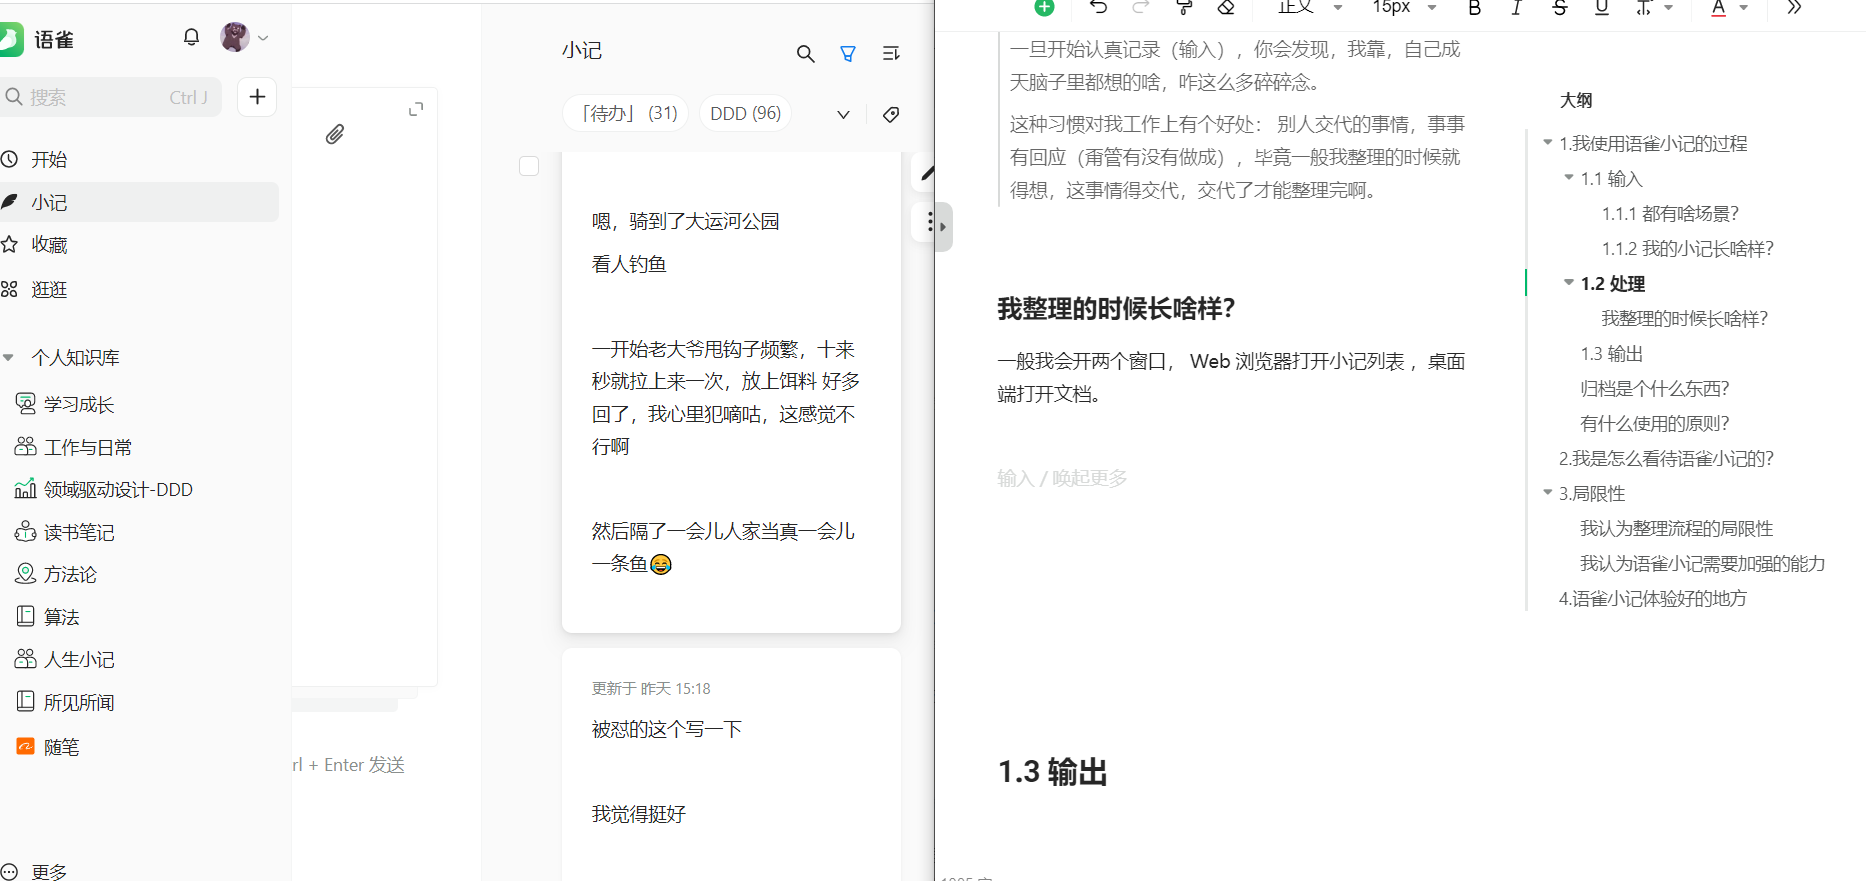The image size is (1866, 881).
Task: Expand the account menu arrow
Action: [x=263, y=38]
